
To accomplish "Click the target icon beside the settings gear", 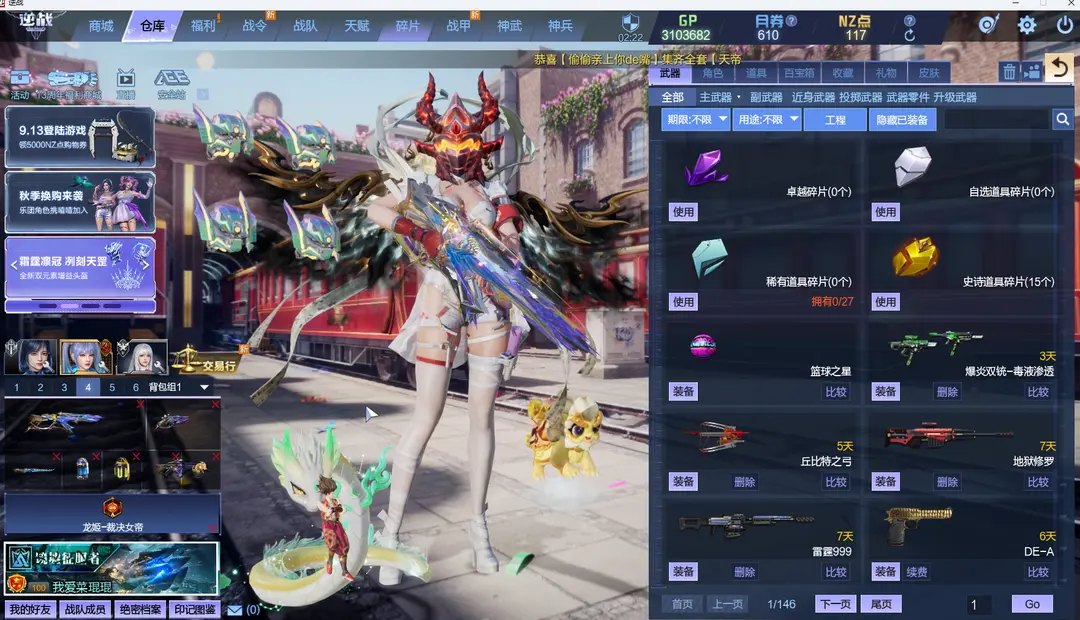I will (x=989, y=25).
